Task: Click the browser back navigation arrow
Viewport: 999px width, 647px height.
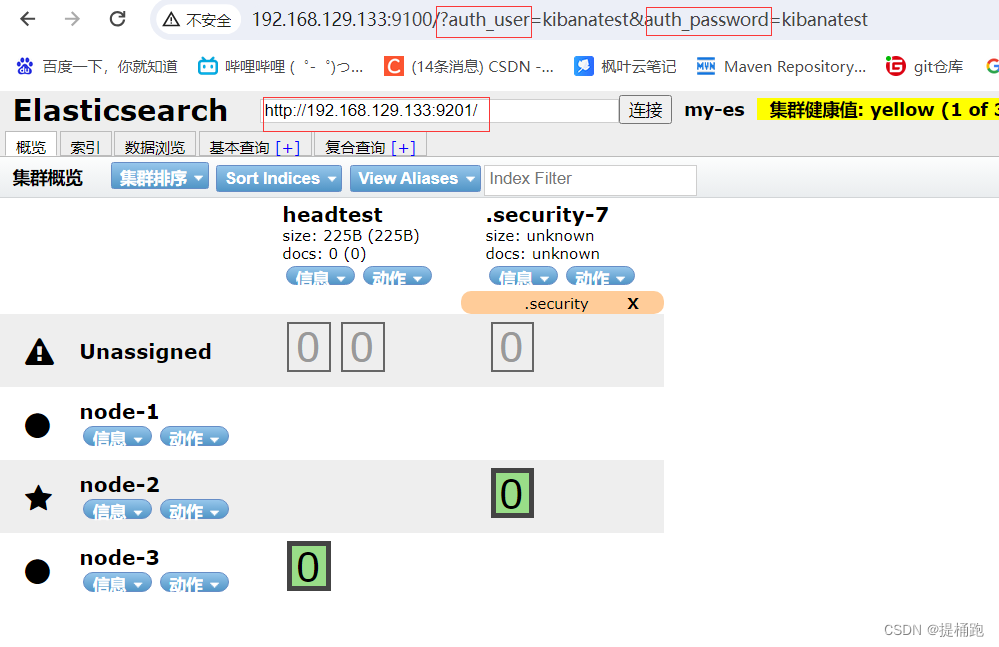Action: 27,19
